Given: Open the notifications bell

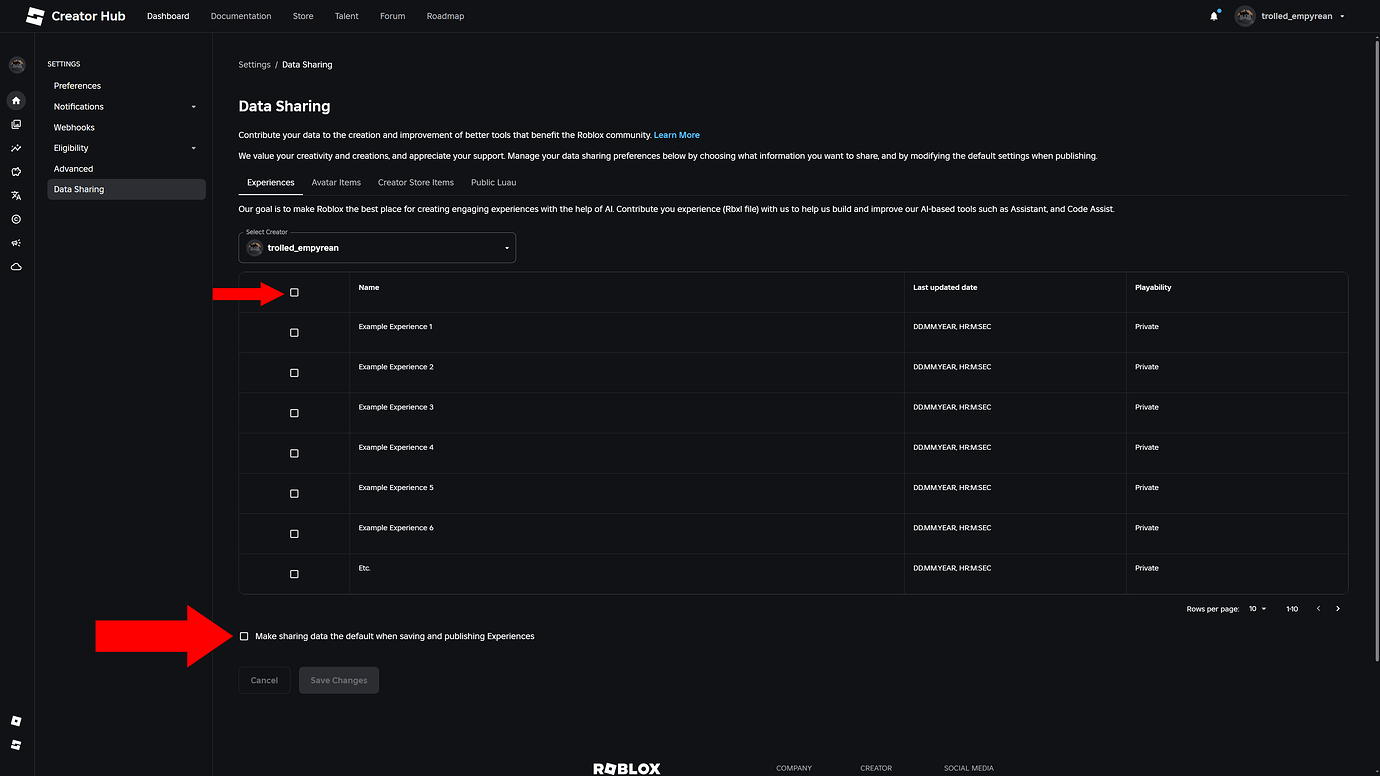Looking at the screenshot, I should [x=1213, y=16].
